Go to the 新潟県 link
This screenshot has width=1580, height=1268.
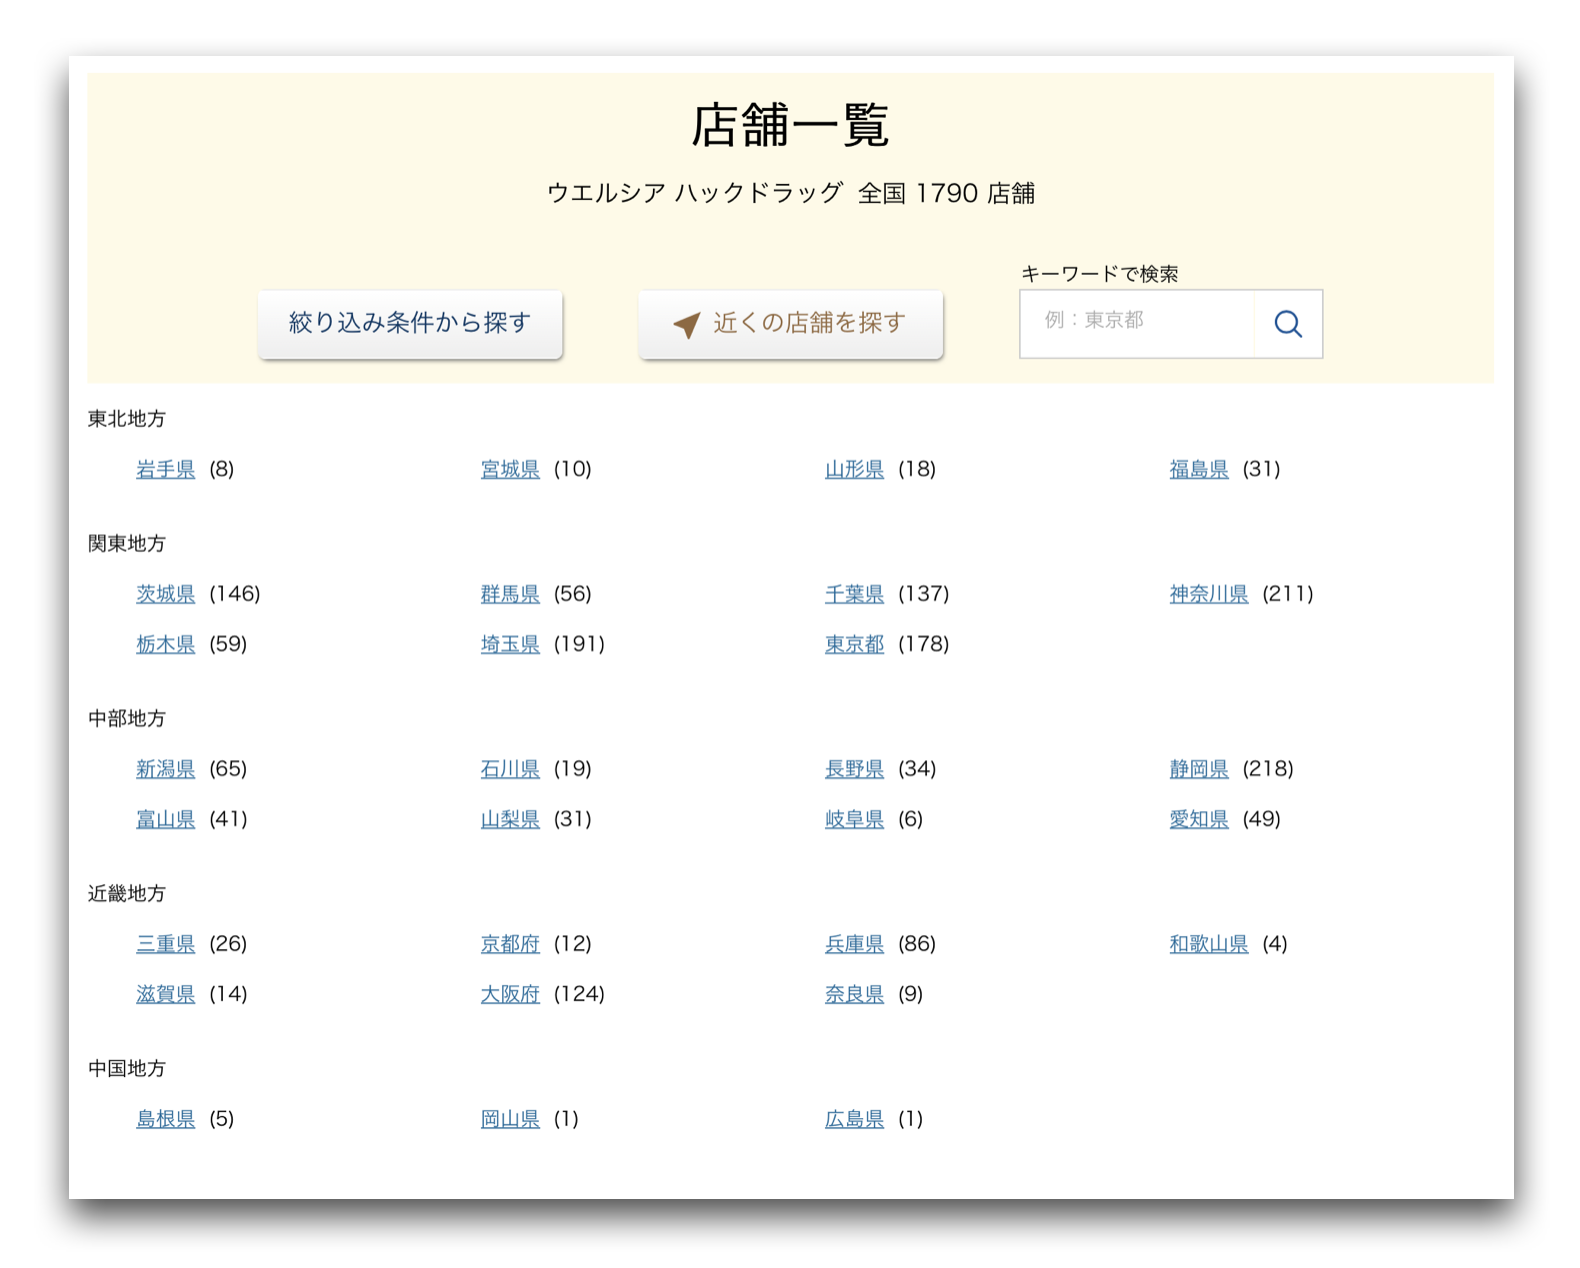click(x=166, y=769)
